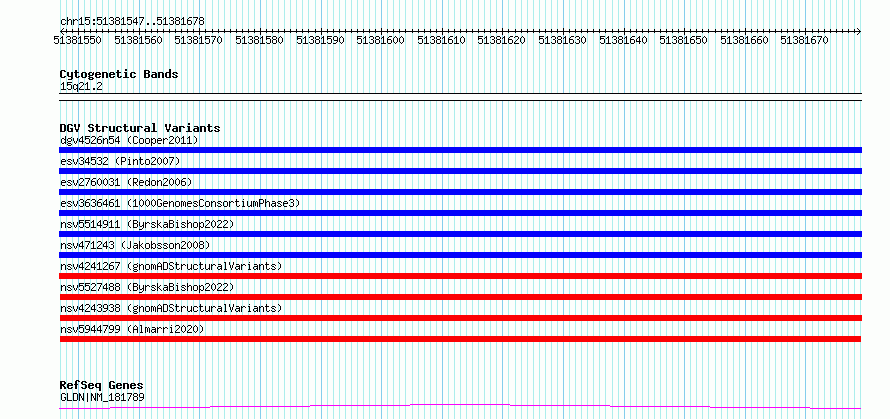Click ruler position 51381610

(x=441, y=40)
